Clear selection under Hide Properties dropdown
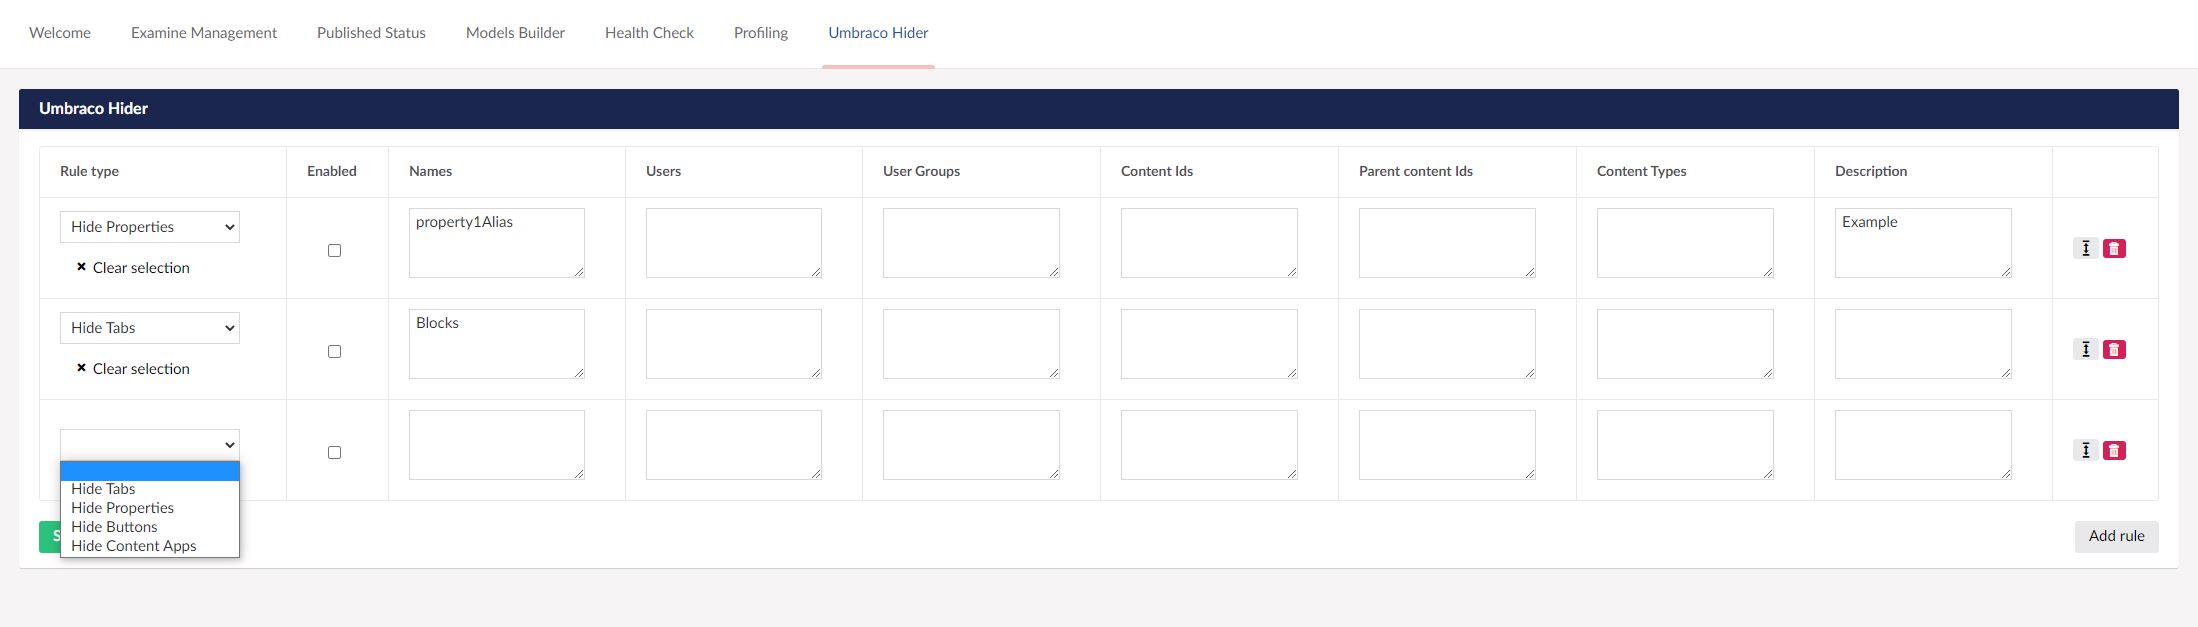 (x=133, y=268)
